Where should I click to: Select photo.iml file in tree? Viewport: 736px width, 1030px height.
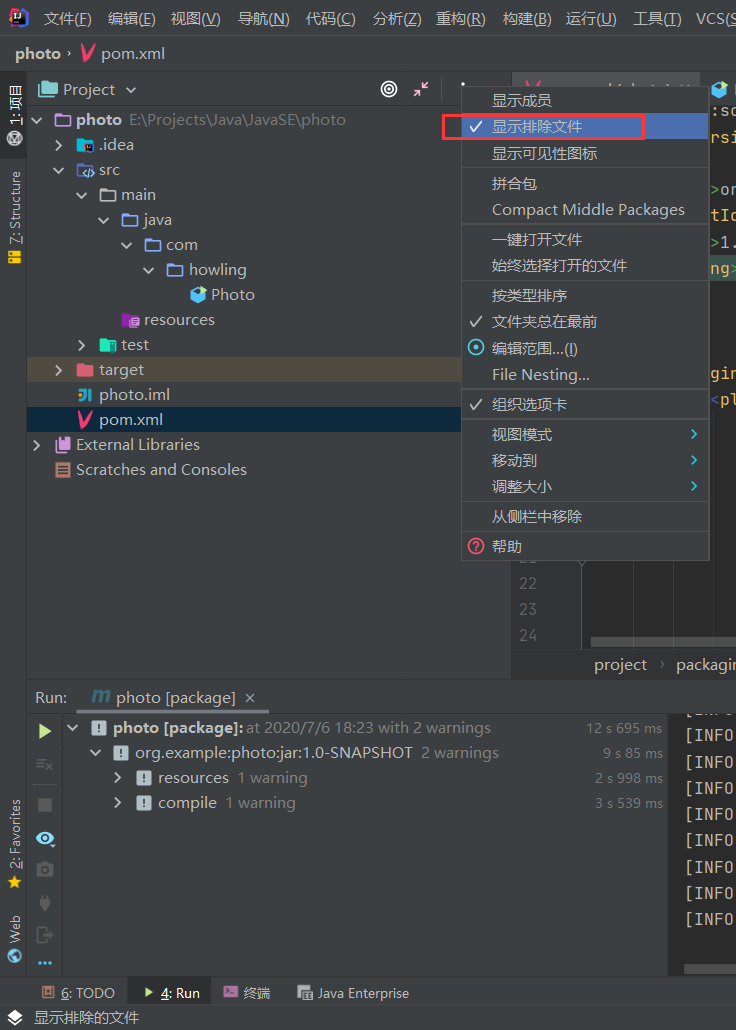[x=124, y=395]
